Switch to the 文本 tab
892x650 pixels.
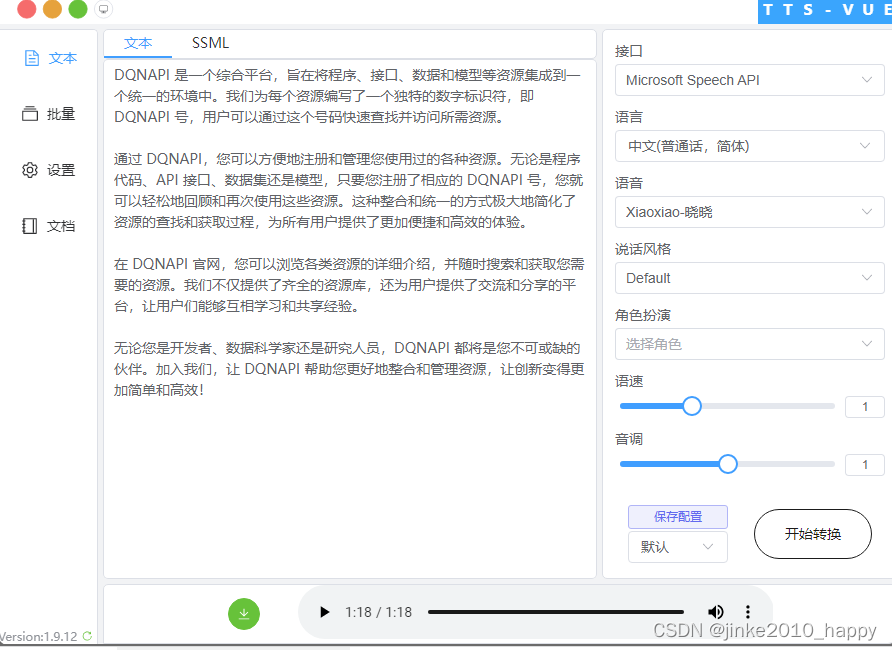[138, 43]
